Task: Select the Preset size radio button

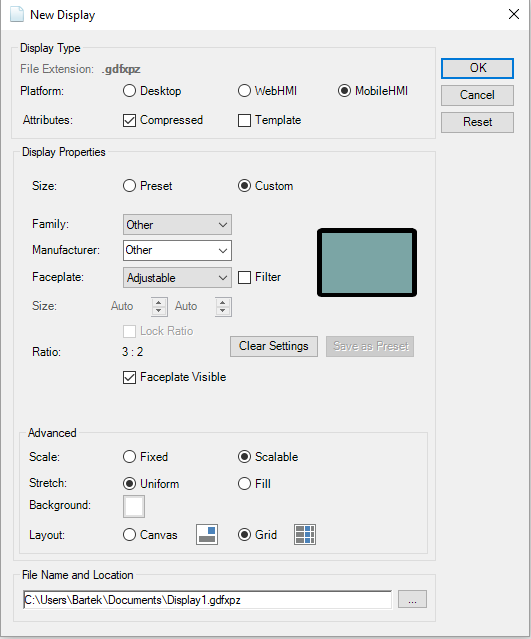Action: pos(129,186)
